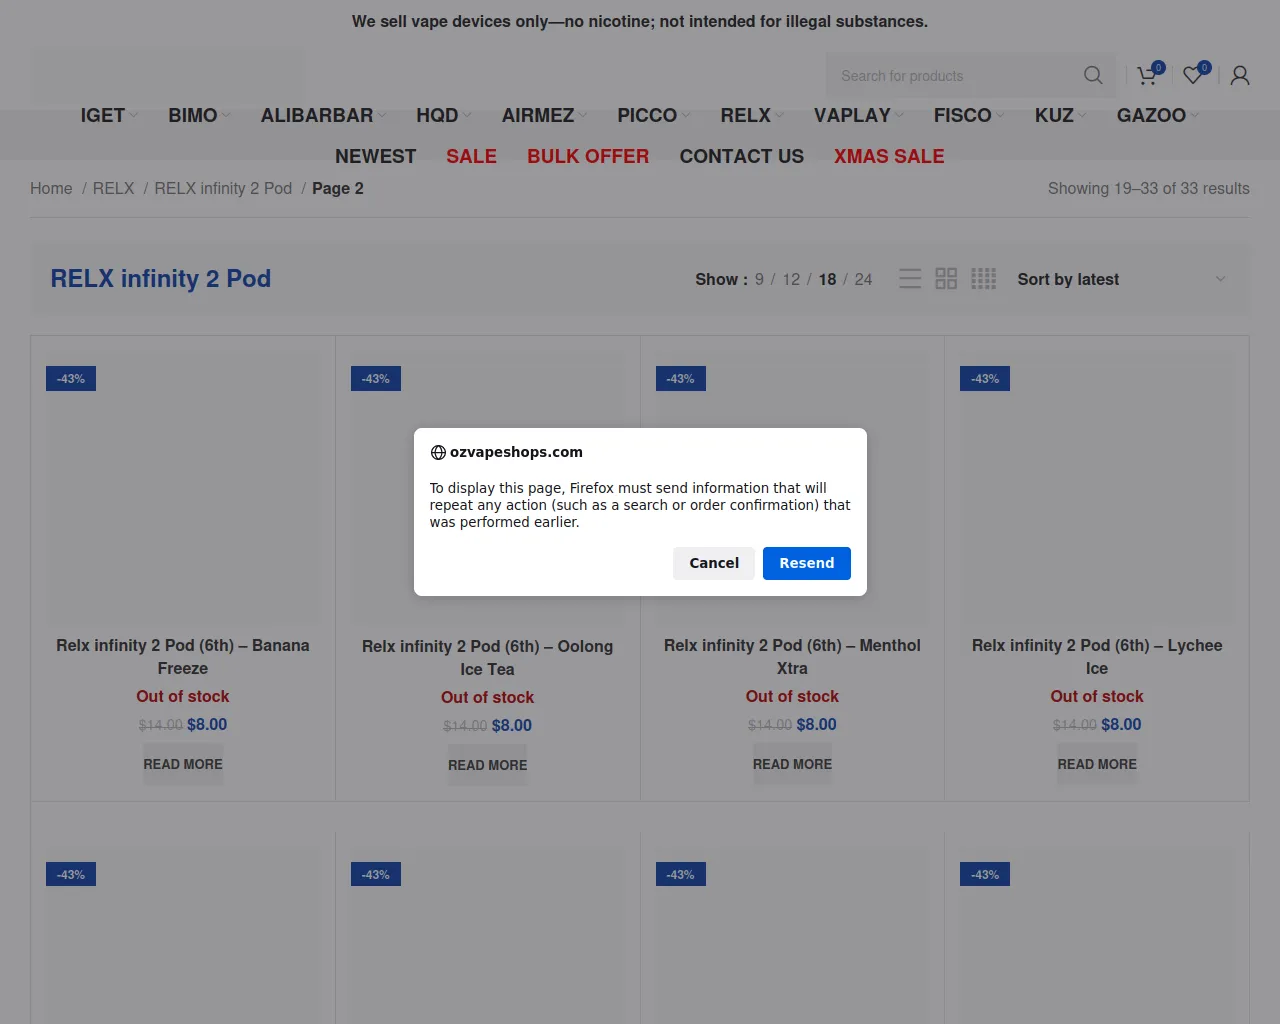Click the $8.00 price under Lychee Ice
Image resolution: width=1280 pixels, height=1024 pixels.
1121,724
